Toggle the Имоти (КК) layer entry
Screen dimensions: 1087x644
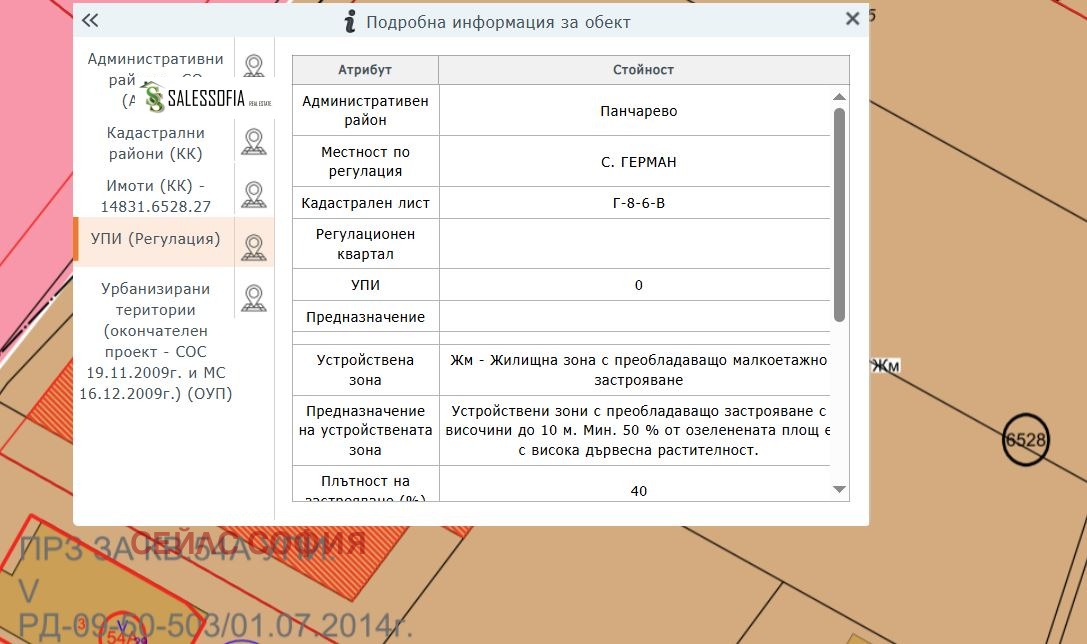[153, 196]
